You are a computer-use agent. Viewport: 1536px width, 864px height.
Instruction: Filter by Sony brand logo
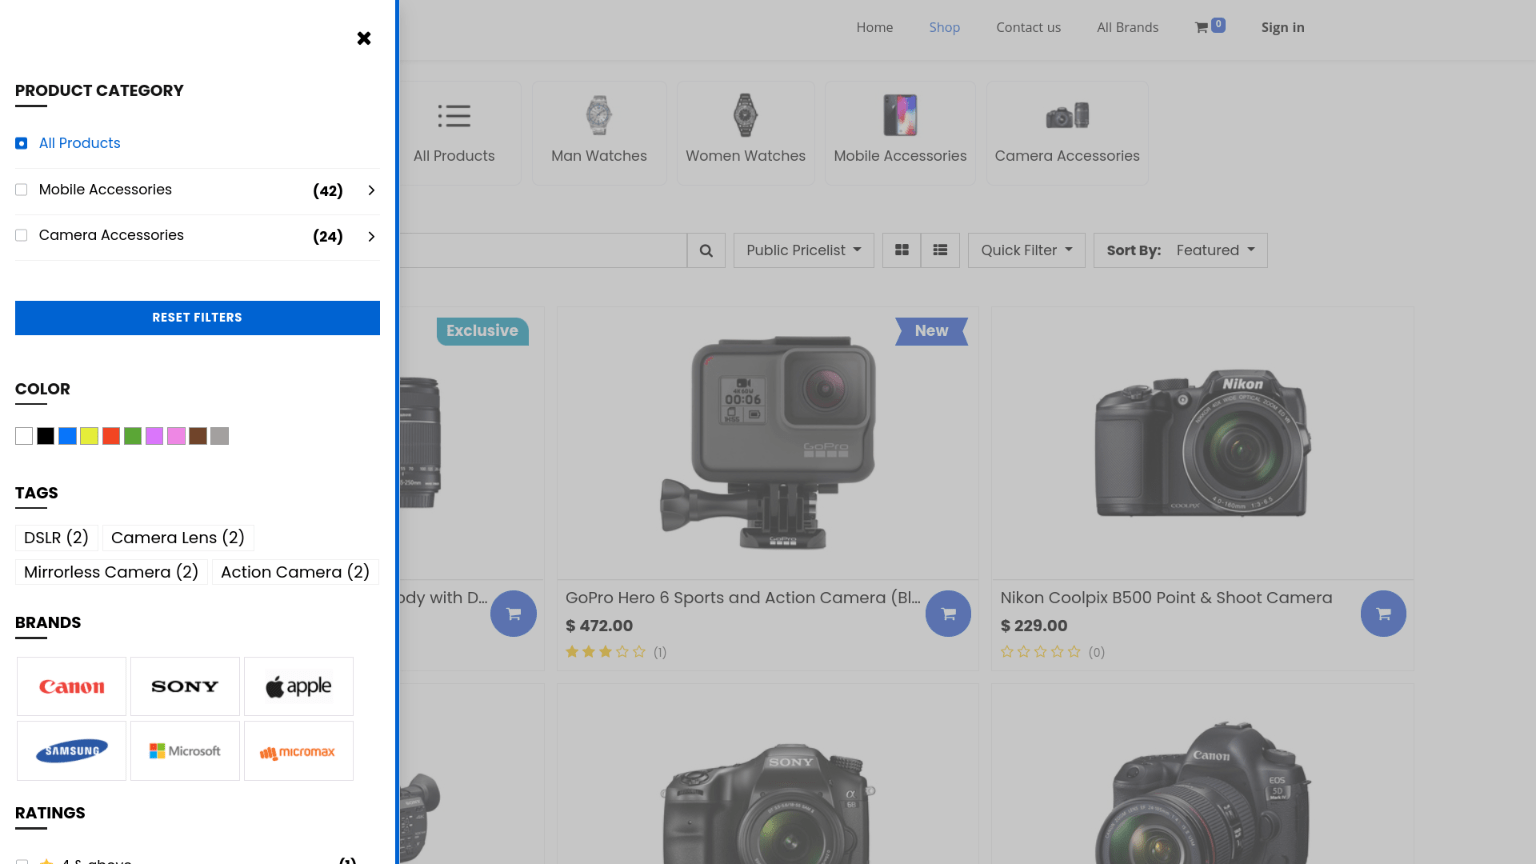click(185, 687)
